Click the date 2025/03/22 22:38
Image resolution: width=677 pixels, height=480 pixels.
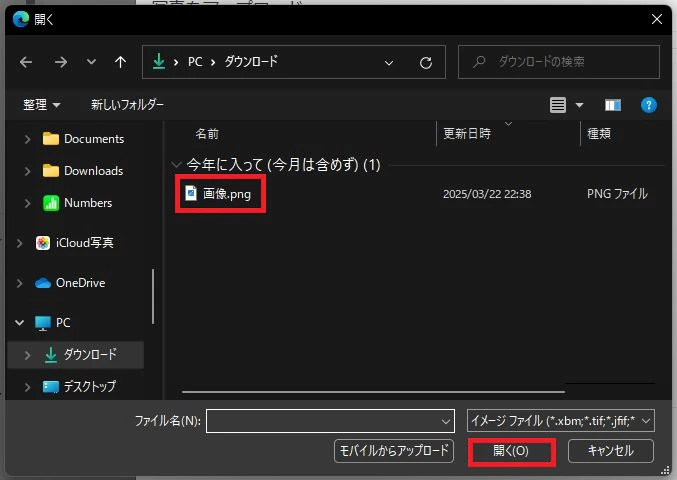(x=487, y=194)
